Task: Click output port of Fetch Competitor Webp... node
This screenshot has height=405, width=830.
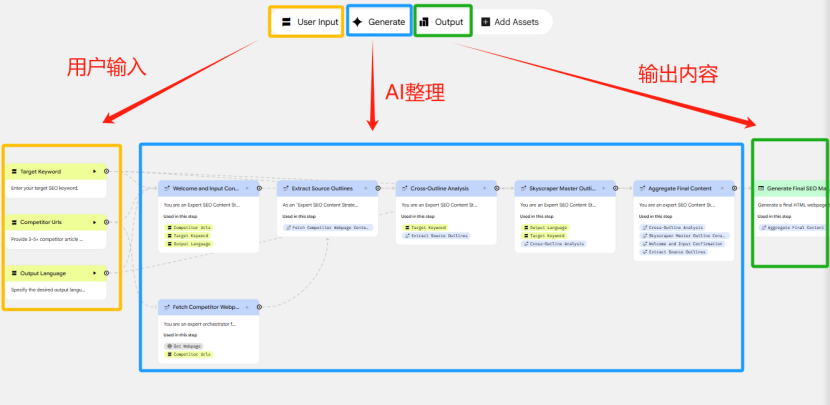Action: coord(259,307)
